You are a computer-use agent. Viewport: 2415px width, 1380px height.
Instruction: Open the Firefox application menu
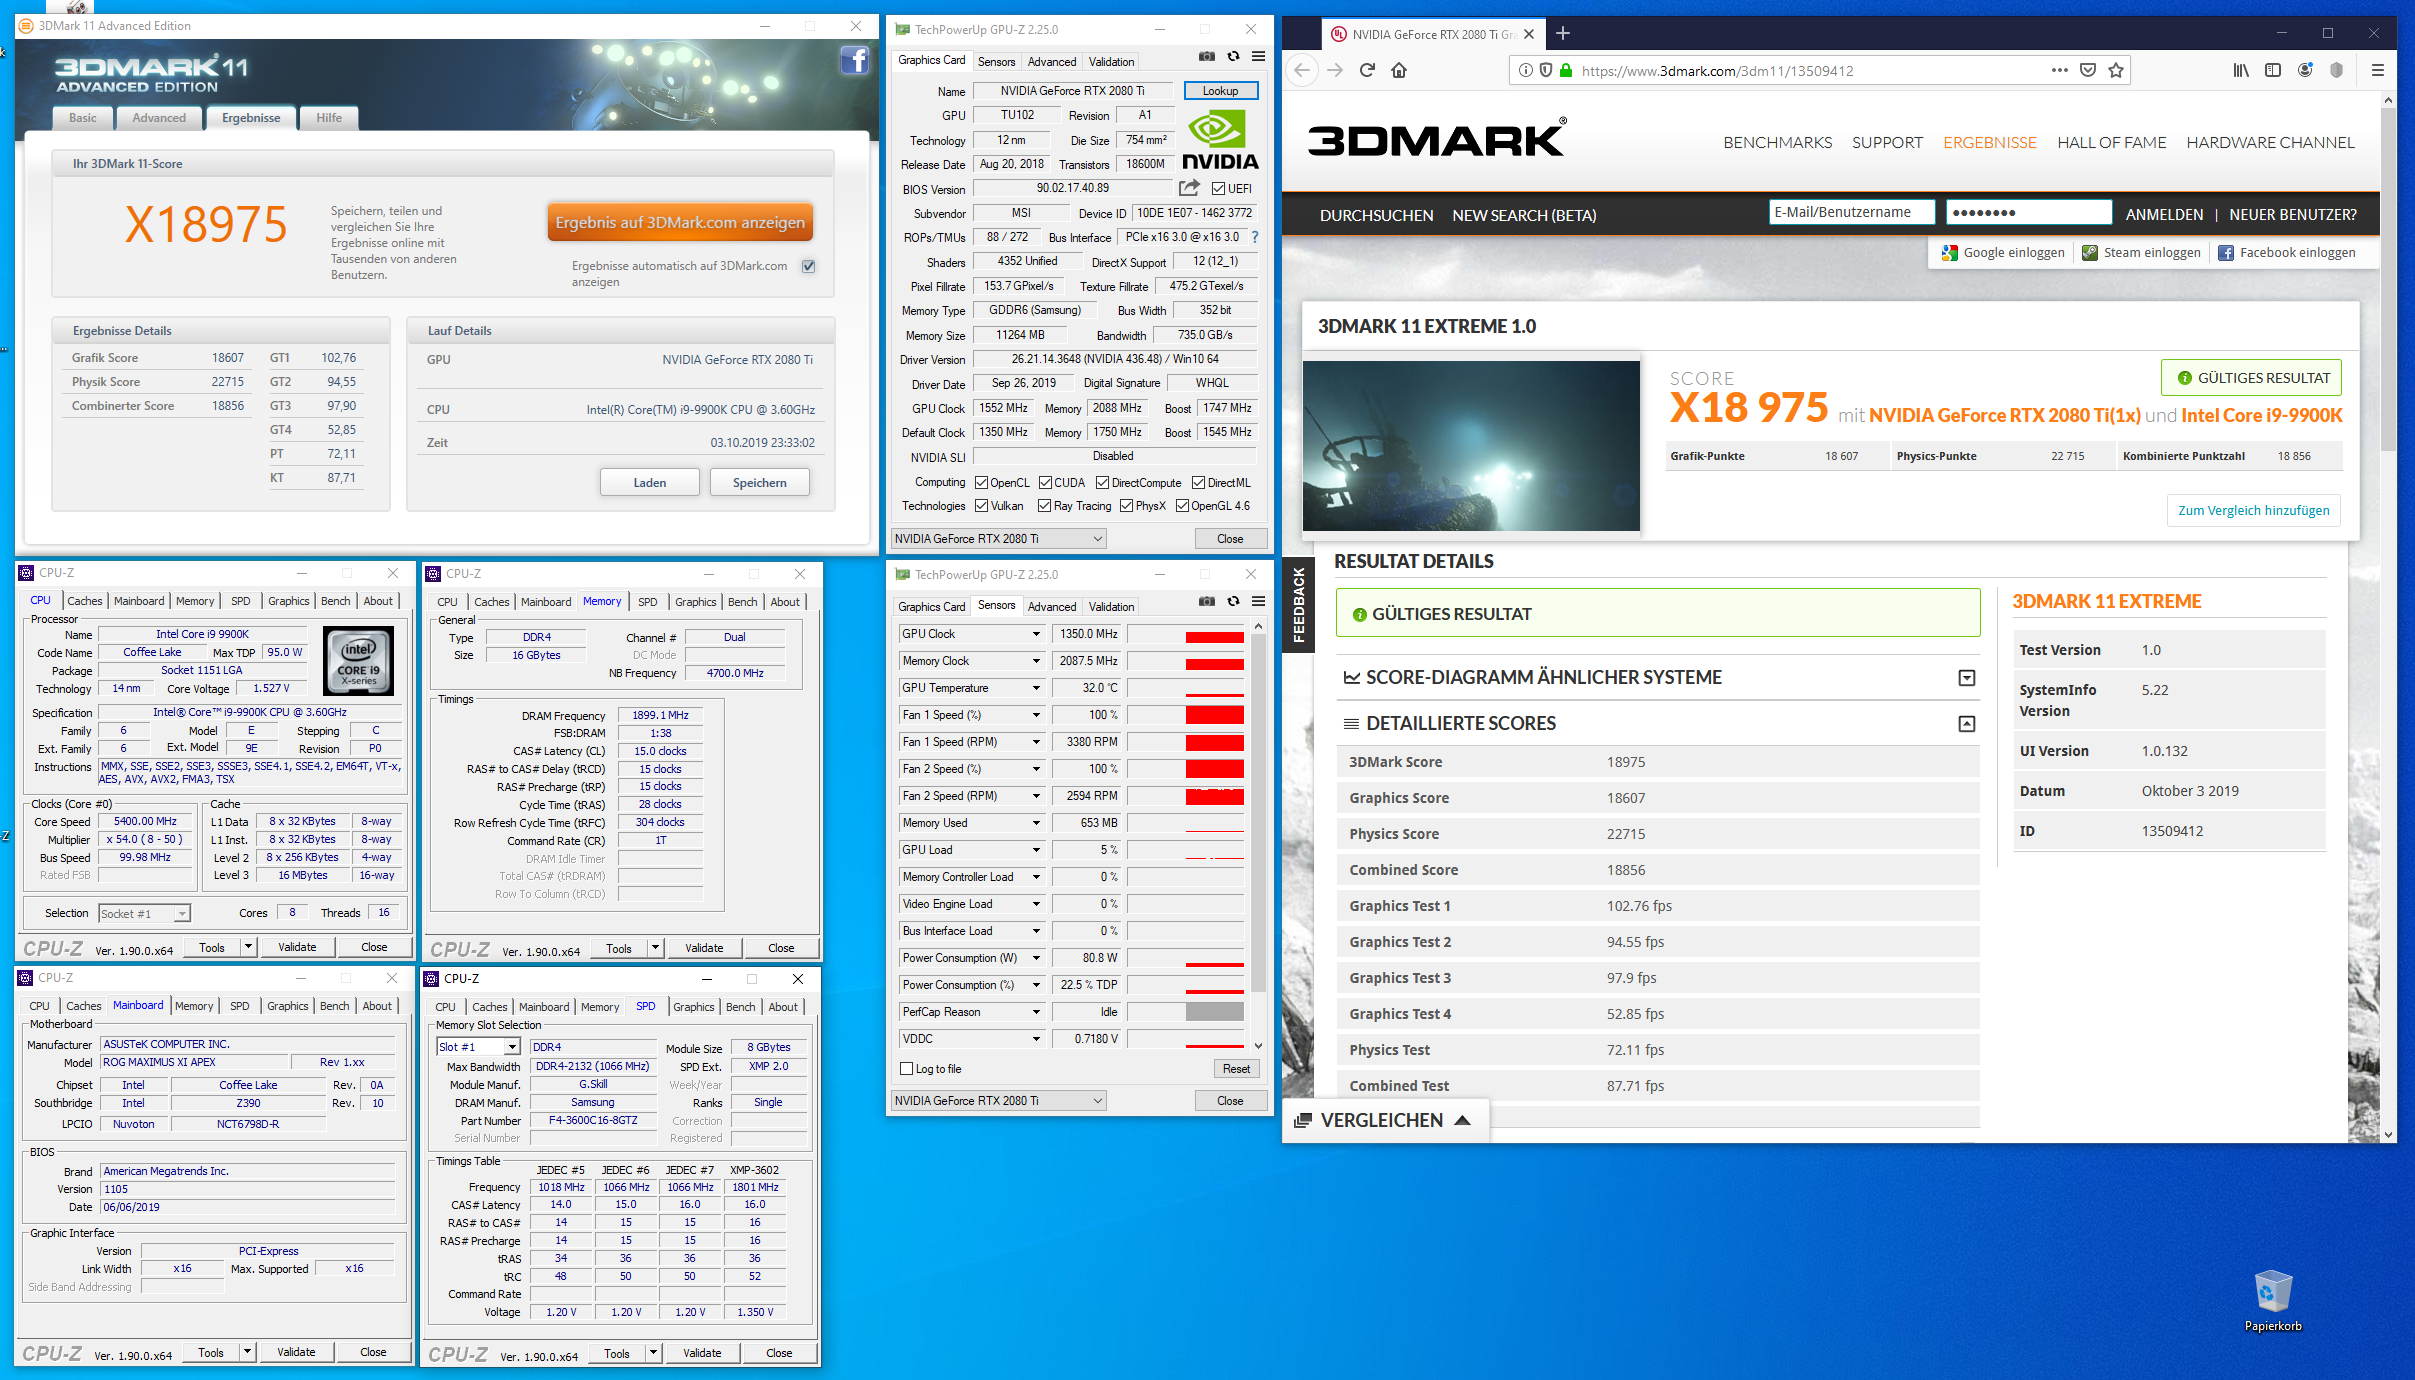(x=2378, y=70)
